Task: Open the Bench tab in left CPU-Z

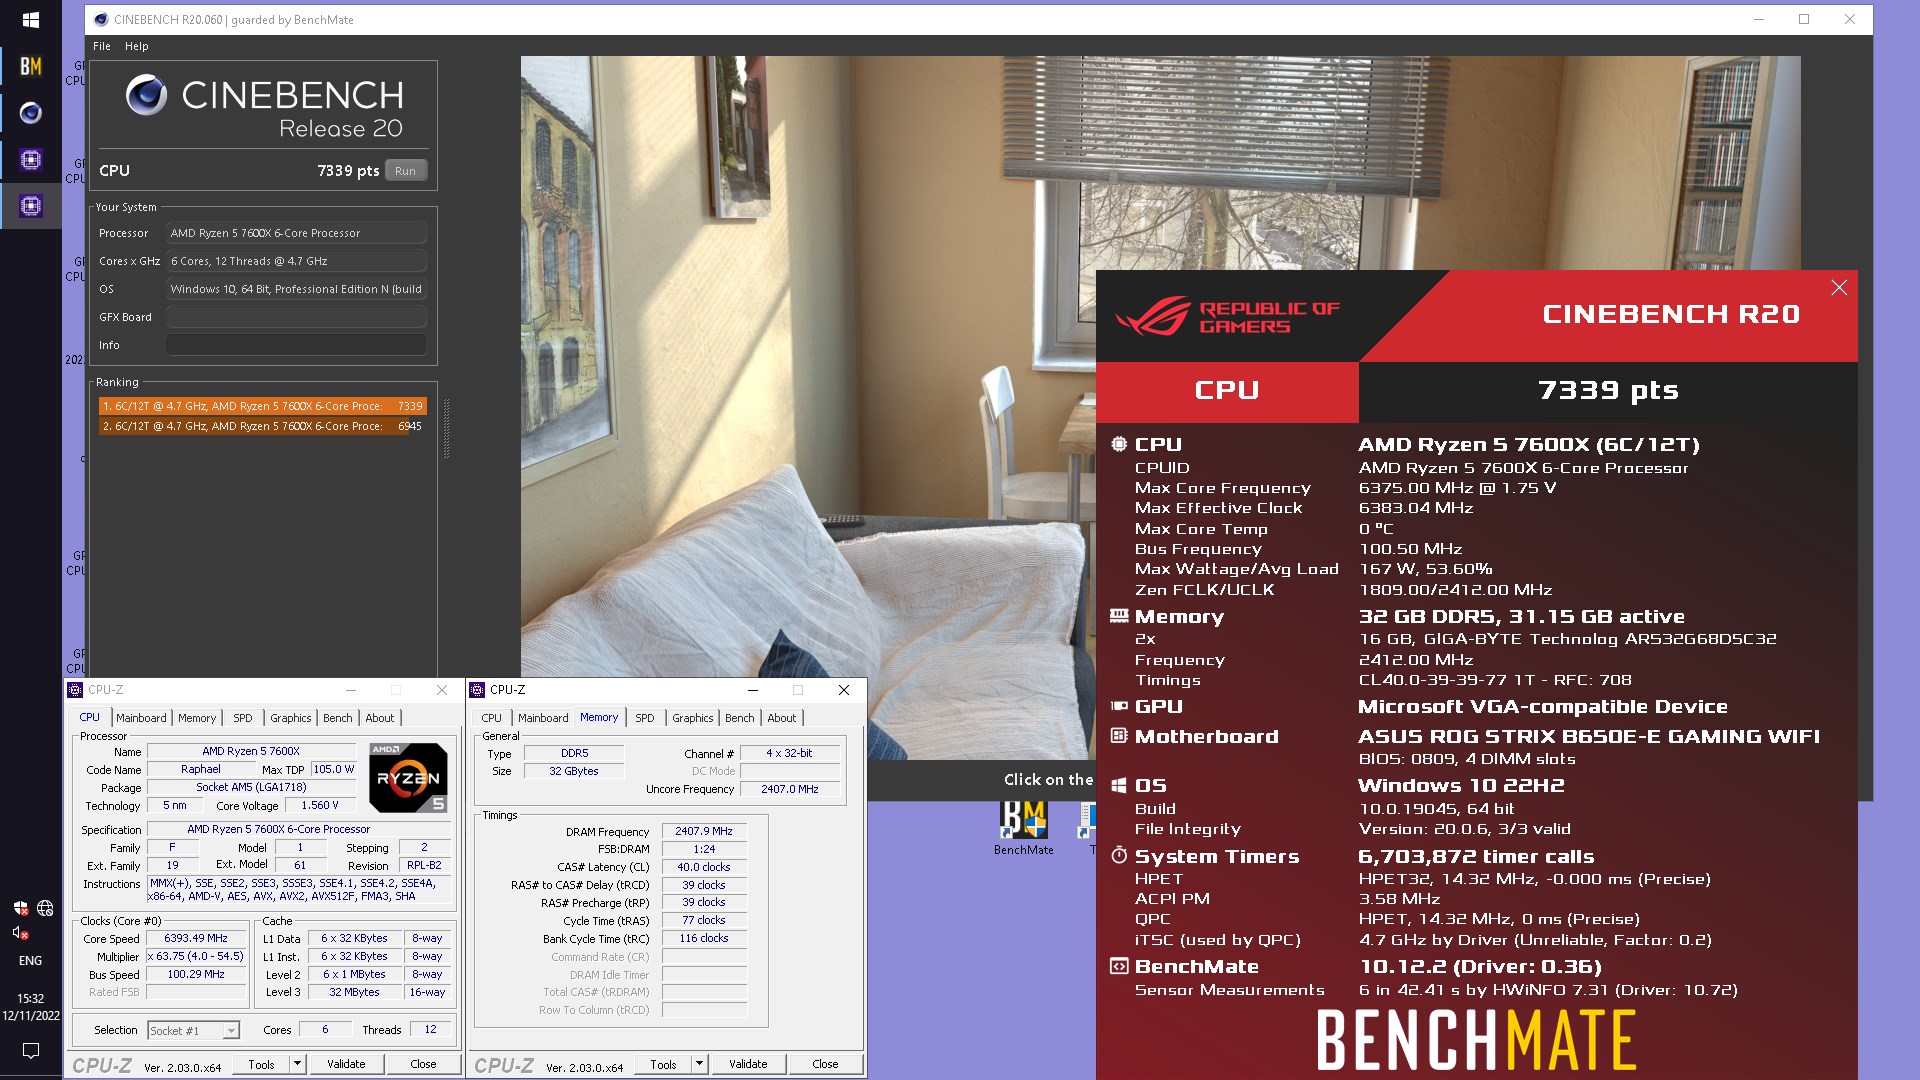Action: [338, 718]
